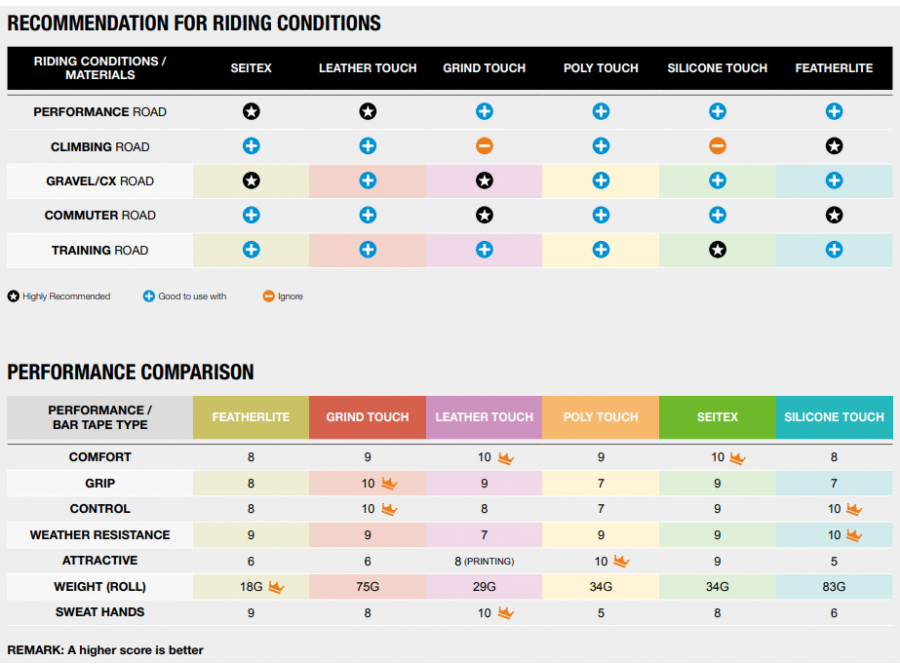Click the crown next to Seitex Comfort score
This screenshot has height=670, width=900.
pyautogui.click(x=737, y=458)
